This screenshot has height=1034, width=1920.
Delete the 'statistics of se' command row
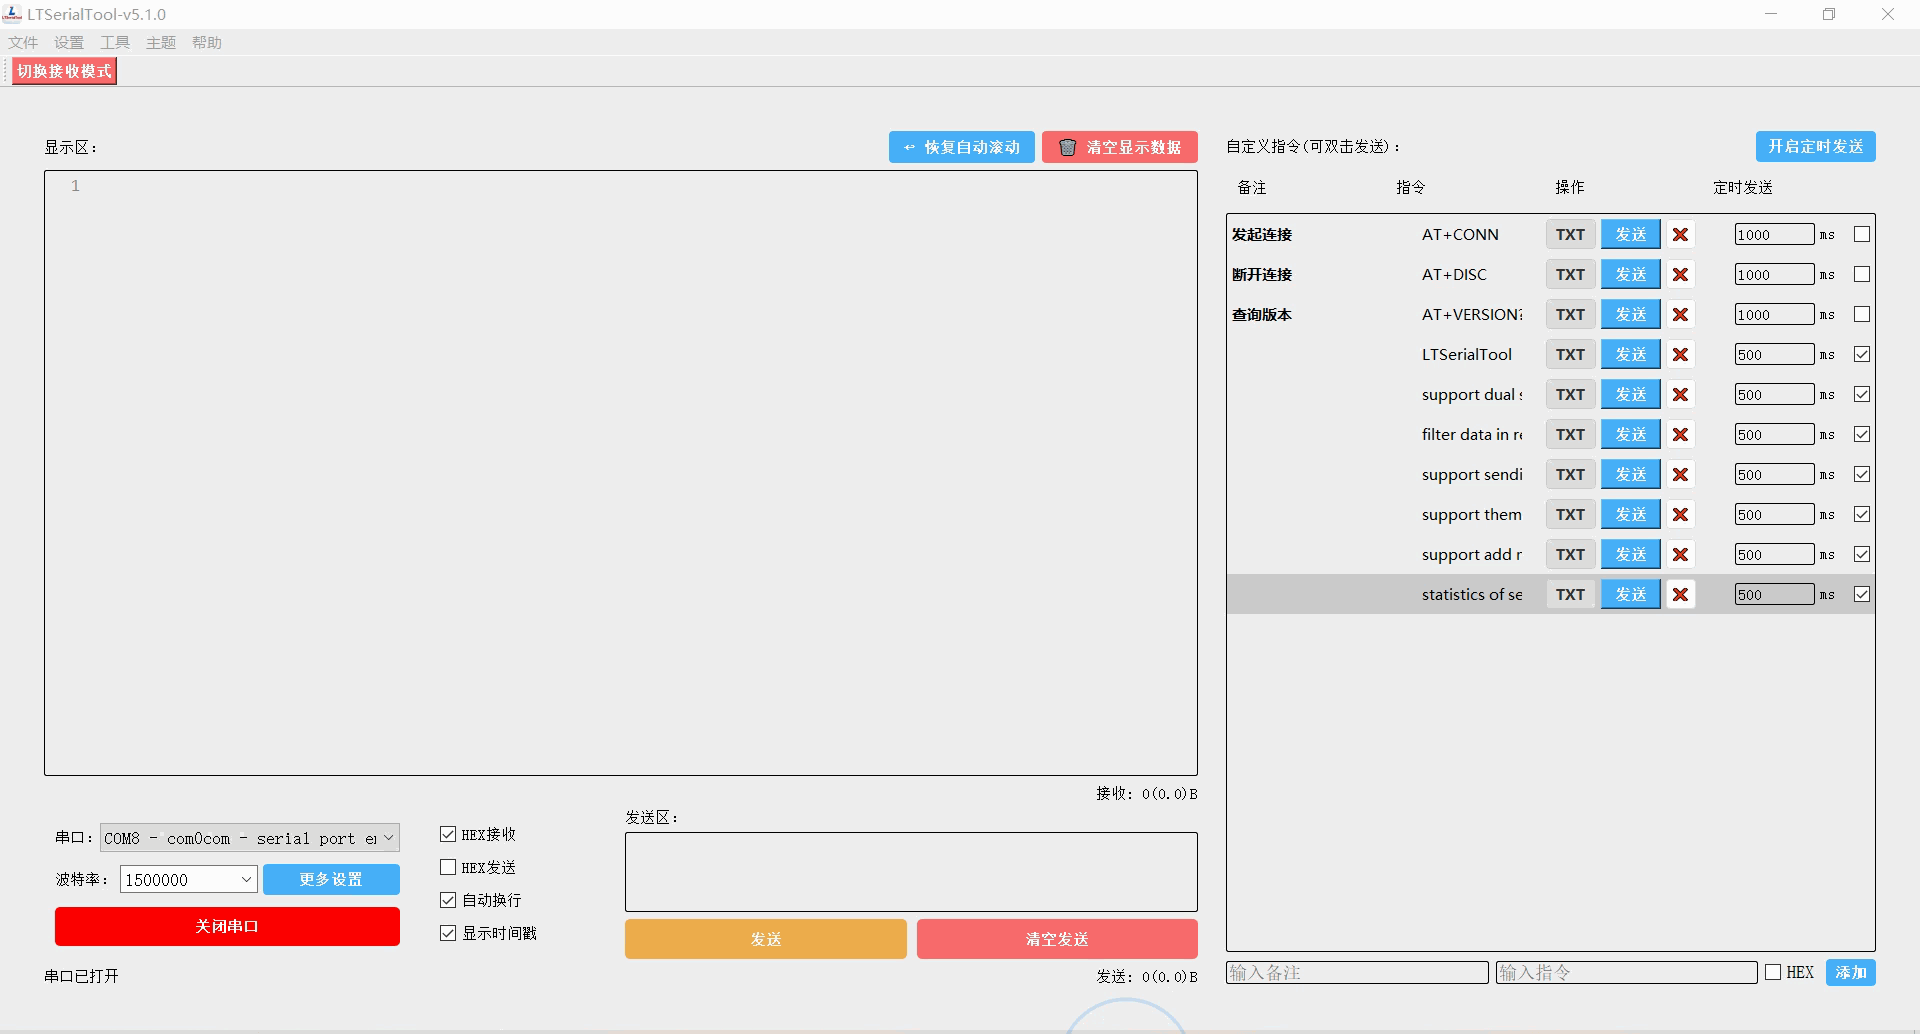coord(1680,594)
